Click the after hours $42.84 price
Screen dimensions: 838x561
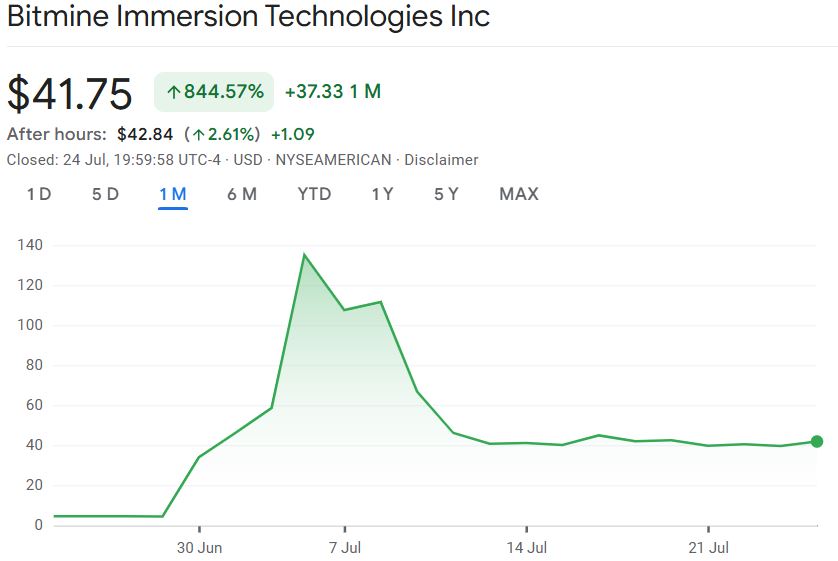pyautogui.click(x=145, y=134)
